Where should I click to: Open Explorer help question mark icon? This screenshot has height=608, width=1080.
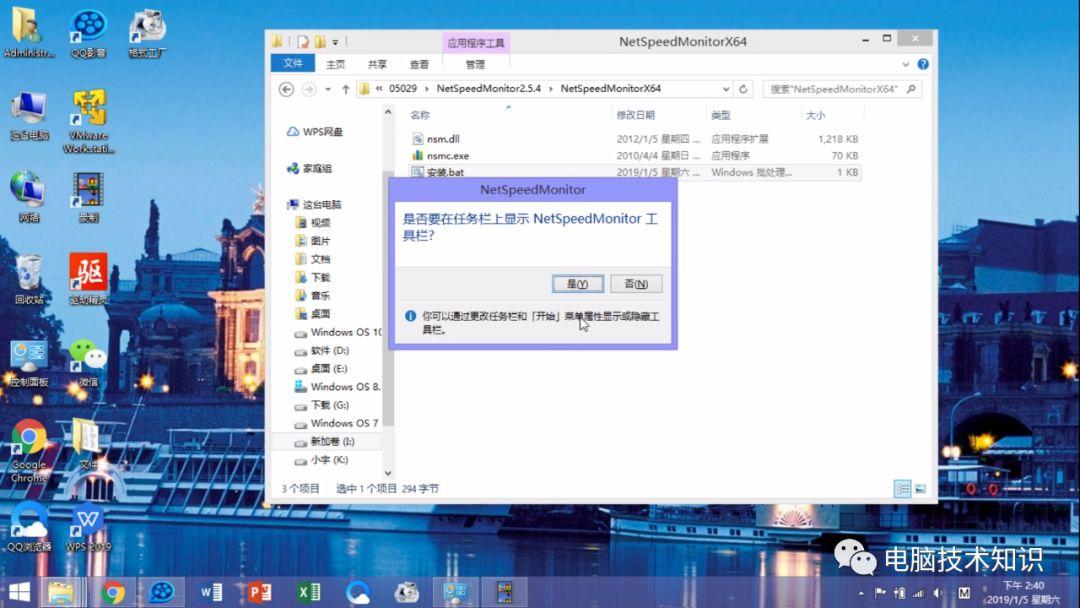tap(923, 64)
